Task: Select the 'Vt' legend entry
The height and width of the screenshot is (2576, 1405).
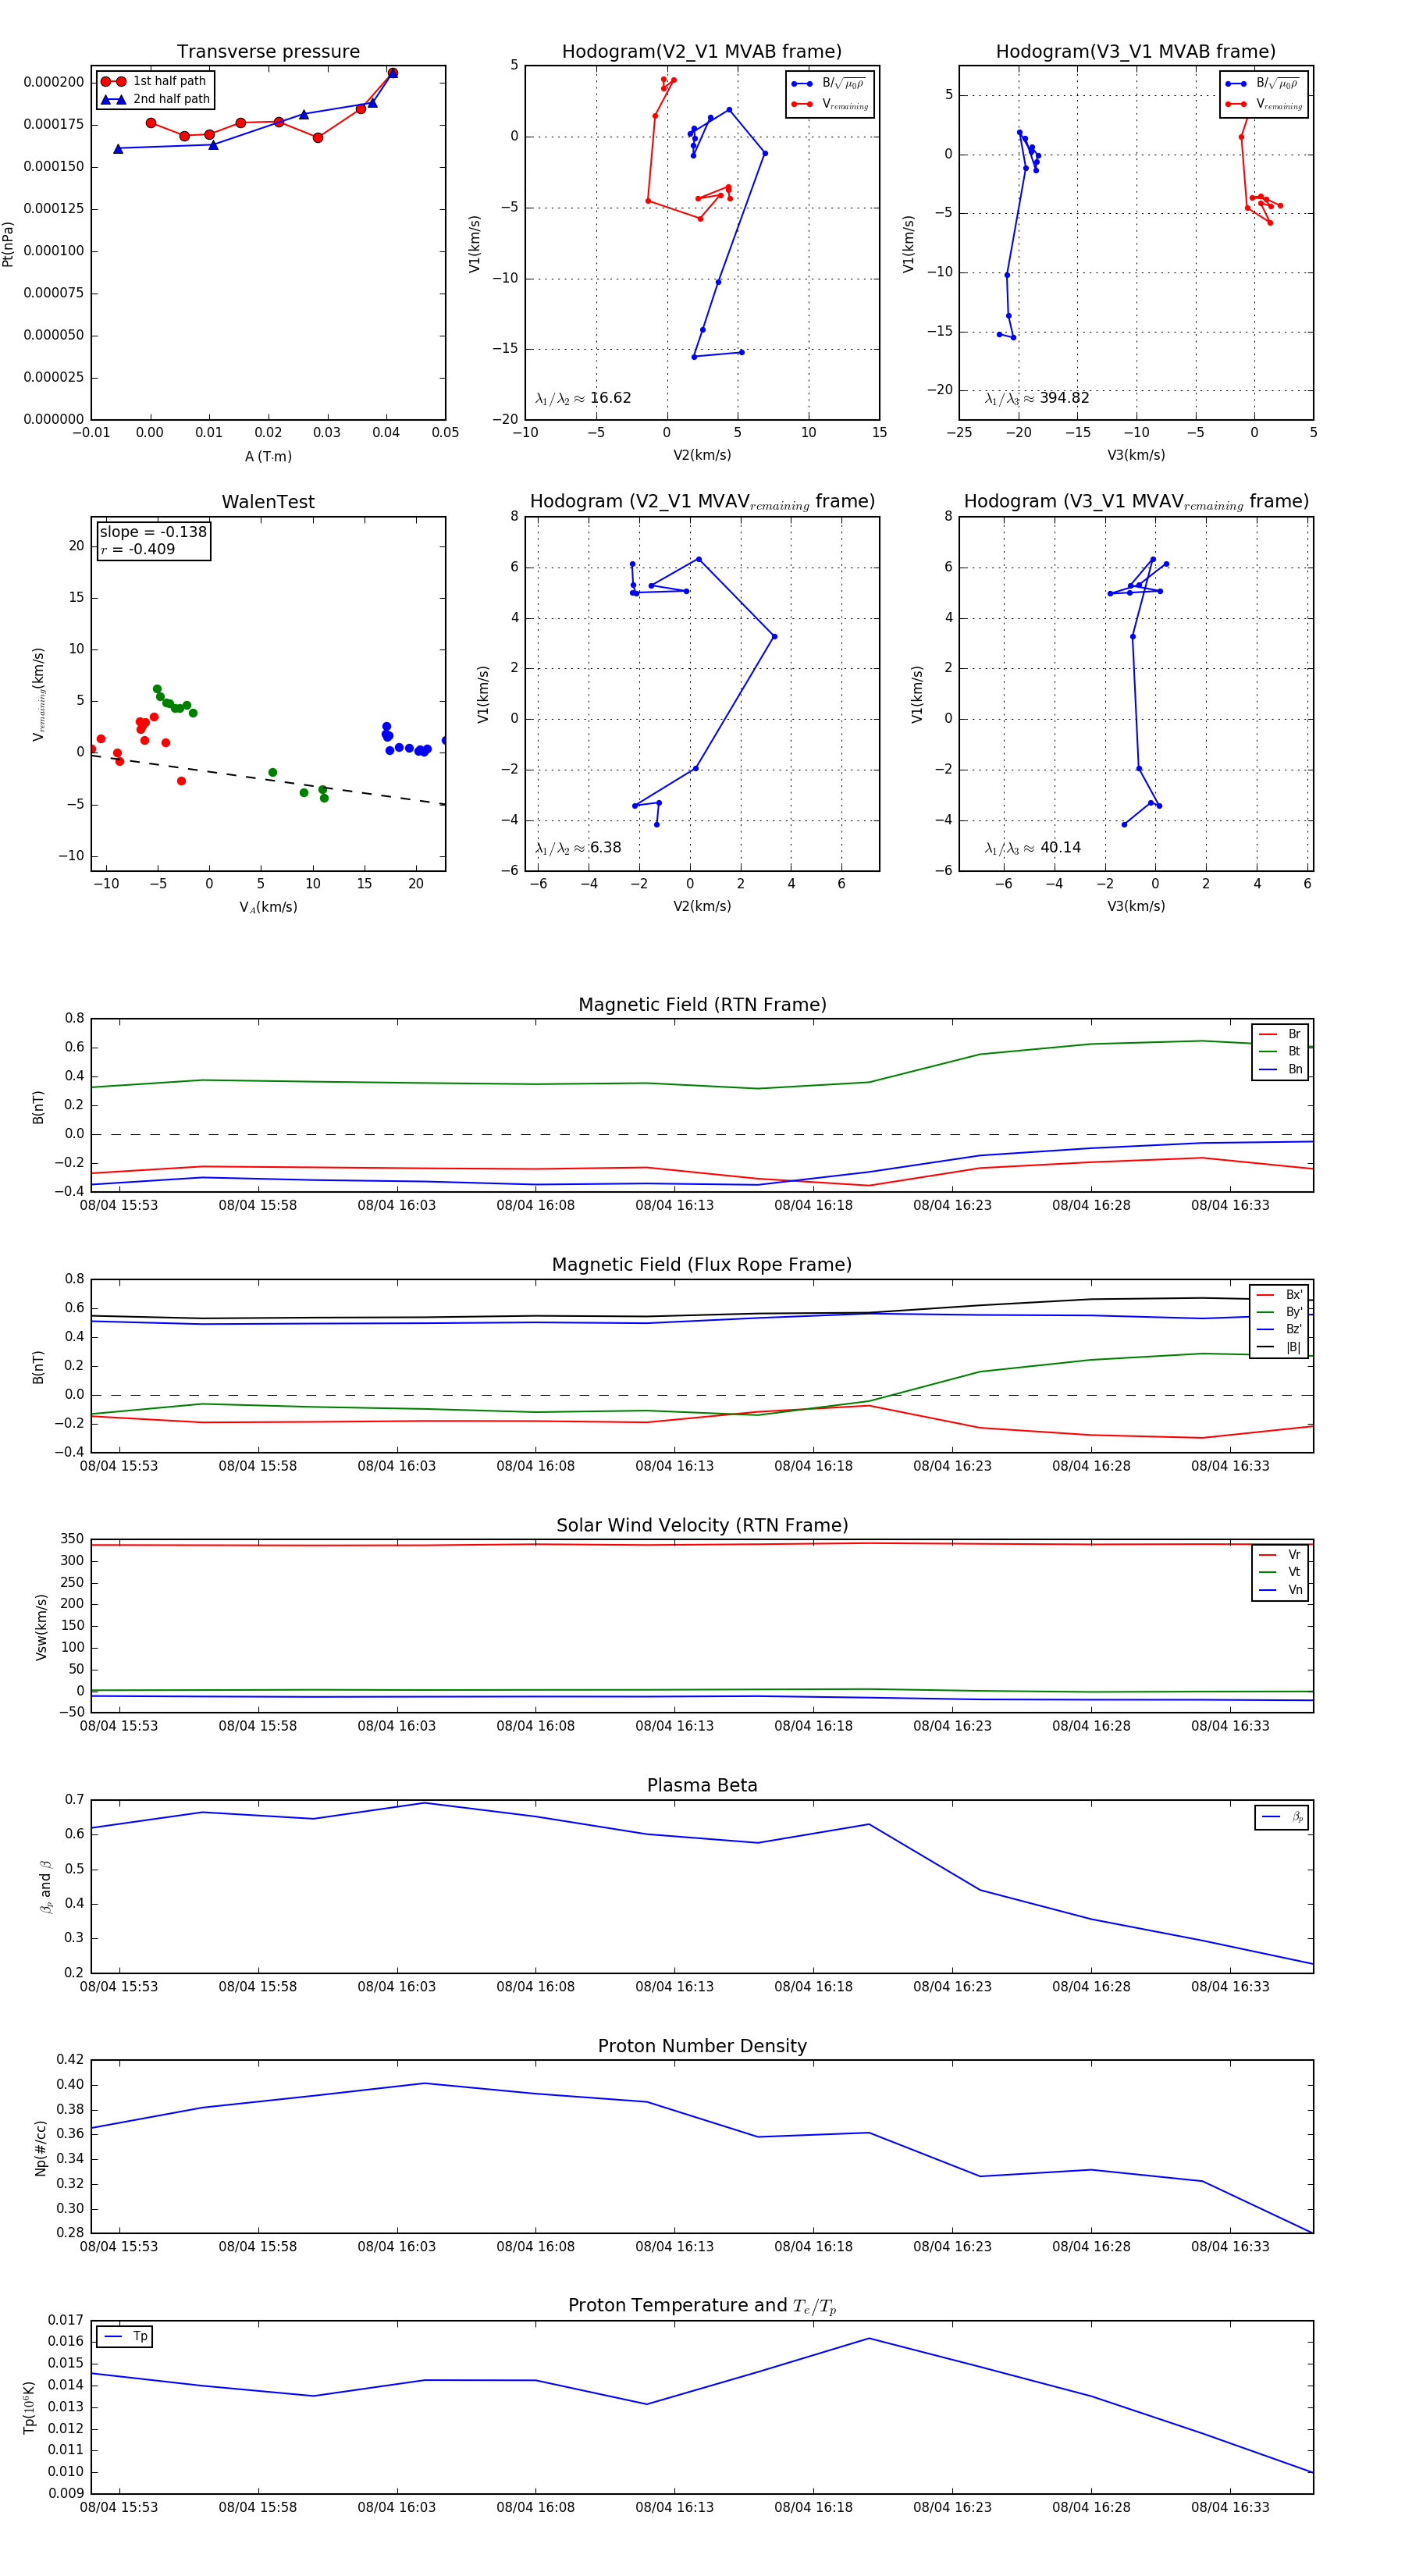Action: click(1281, 1572)
